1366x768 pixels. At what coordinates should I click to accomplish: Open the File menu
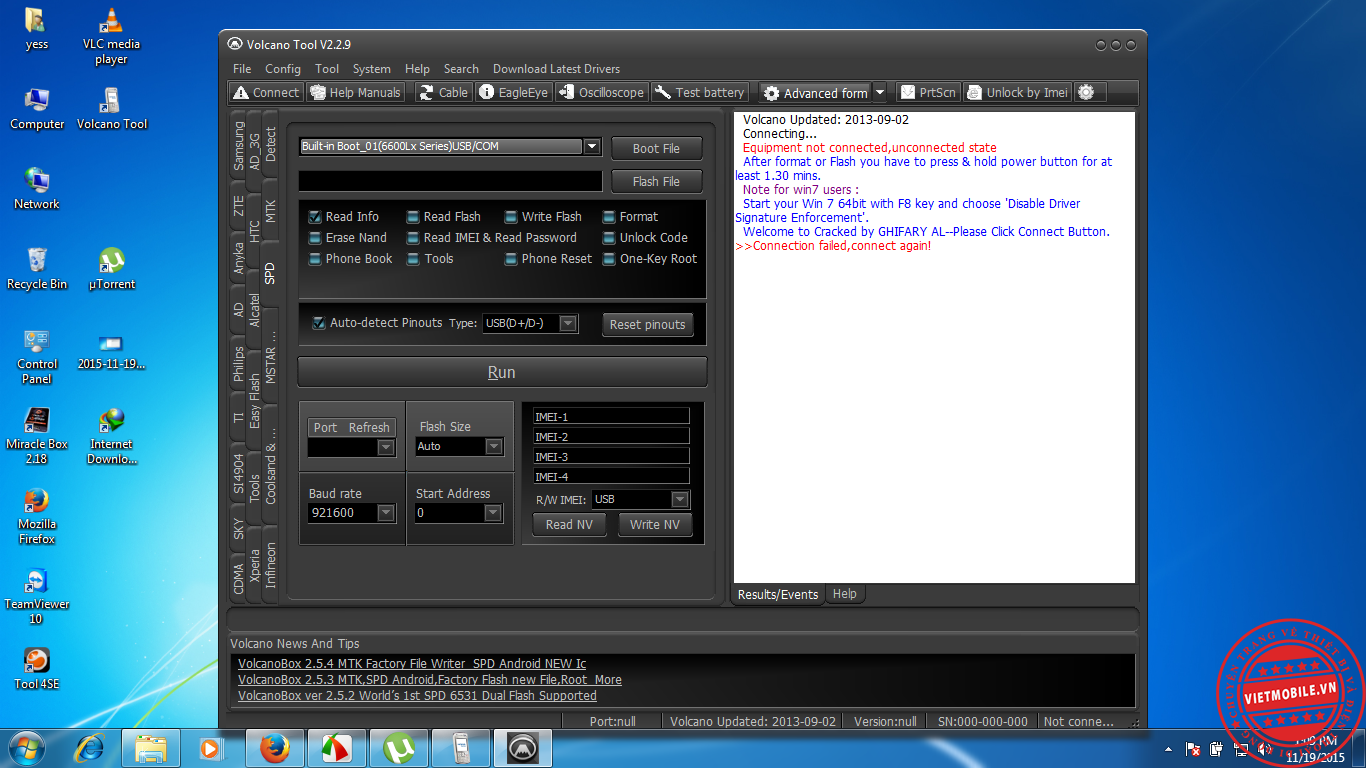tap(242, 69)
